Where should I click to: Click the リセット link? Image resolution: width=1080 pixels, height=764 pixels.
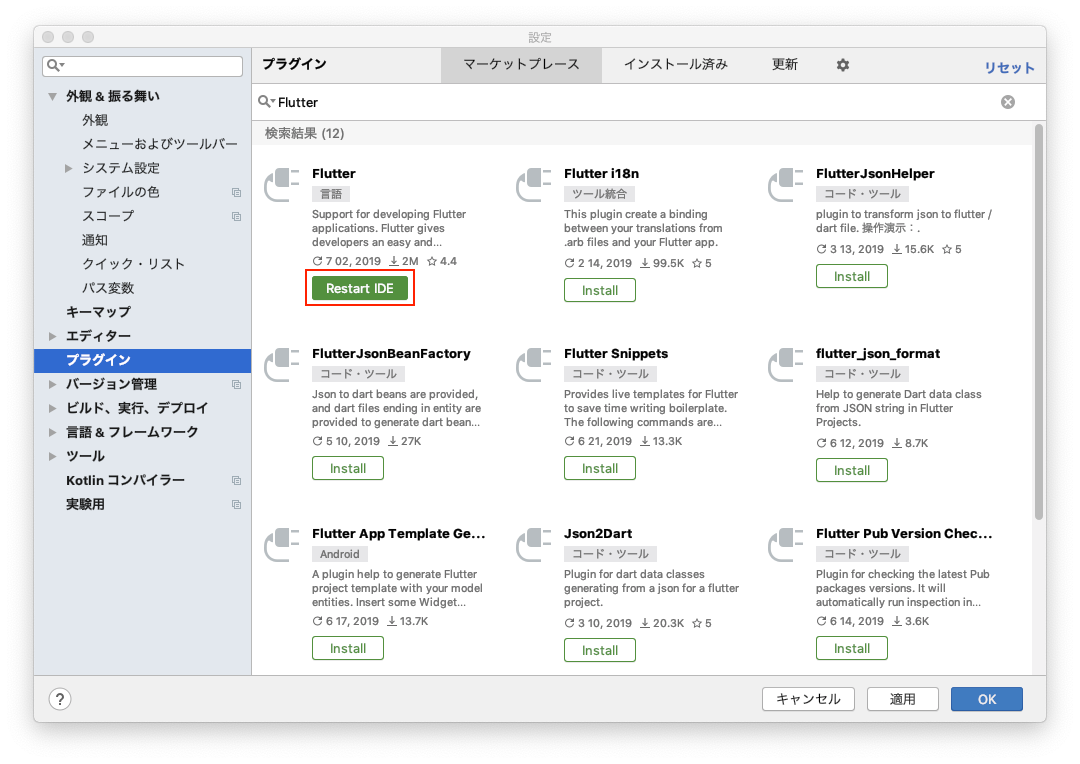pos(1009,66)
